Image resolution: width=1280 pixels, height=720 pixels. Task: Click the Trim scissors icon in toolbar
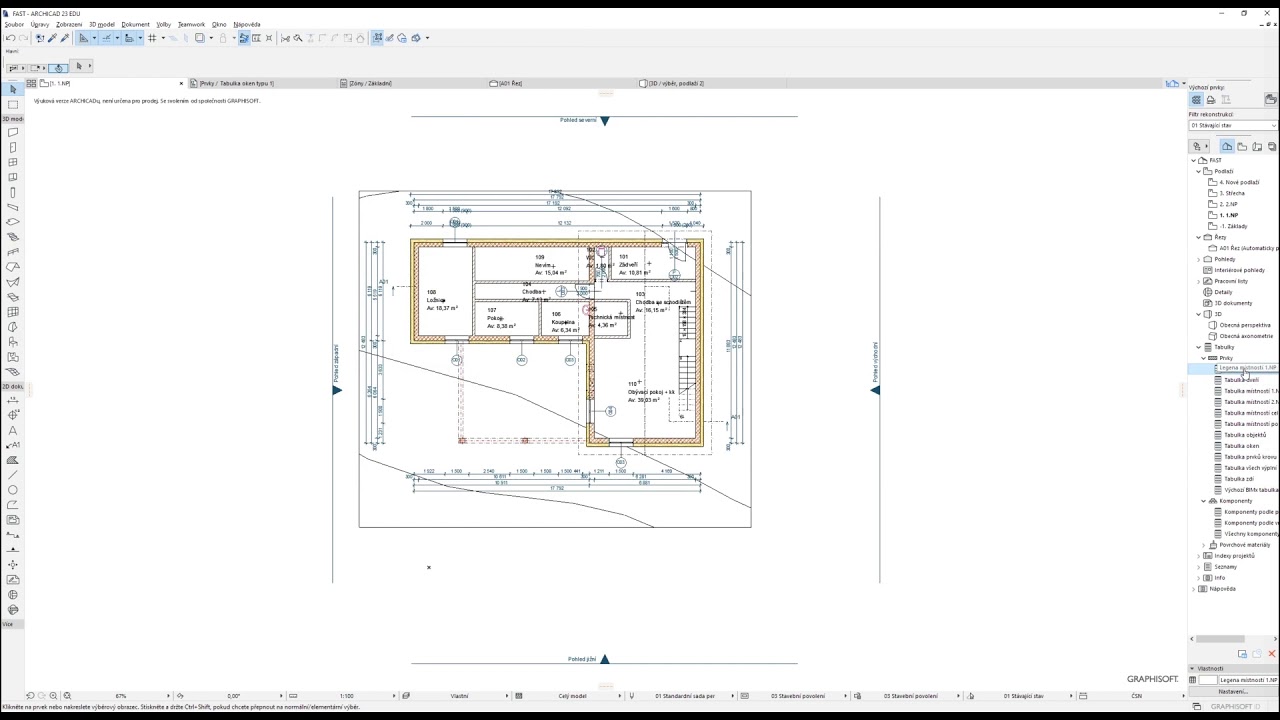coord(285,38)
